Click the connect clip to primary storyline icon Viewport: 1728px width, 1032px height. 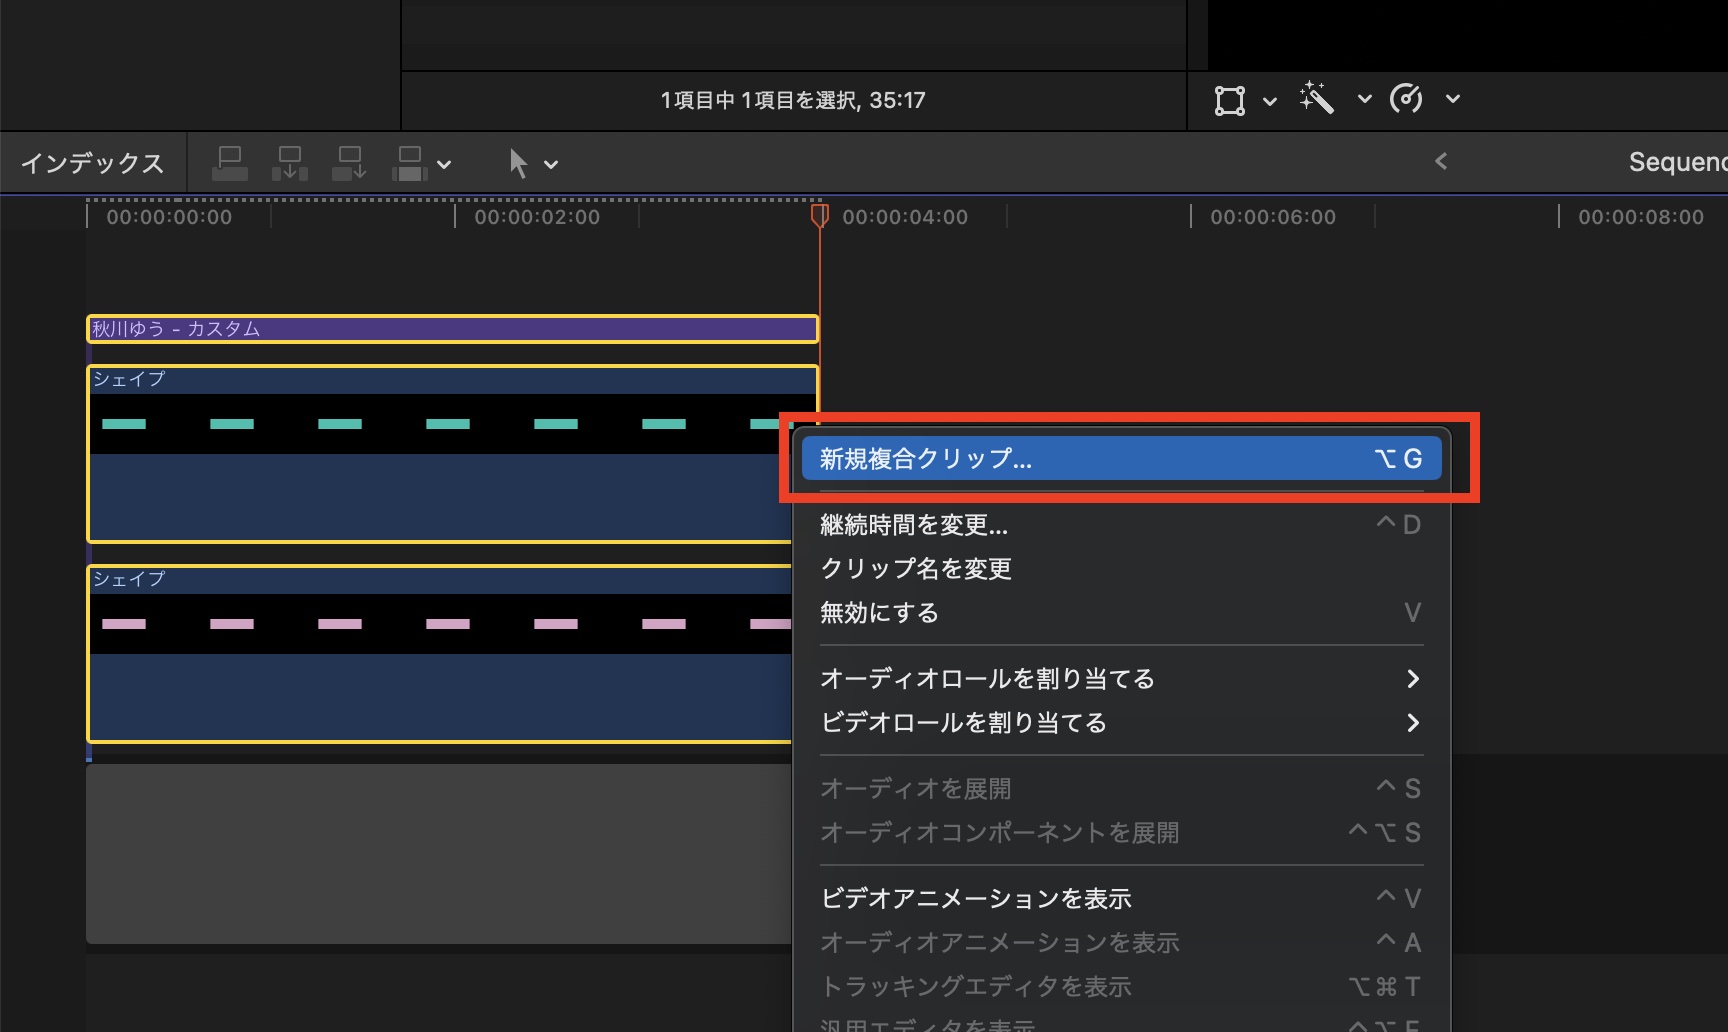click(x=230, y=163)
